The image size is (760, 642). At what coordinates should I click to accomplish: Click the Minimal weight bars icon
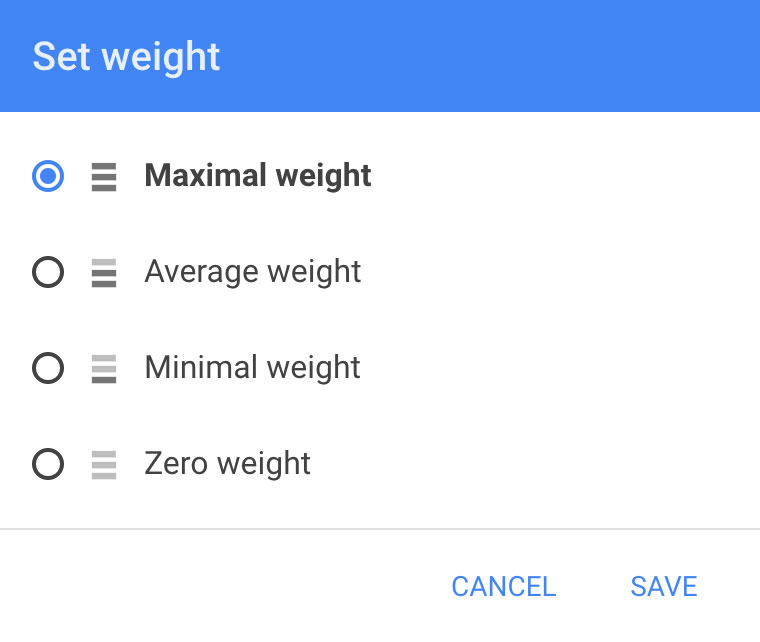pos(104,369)
